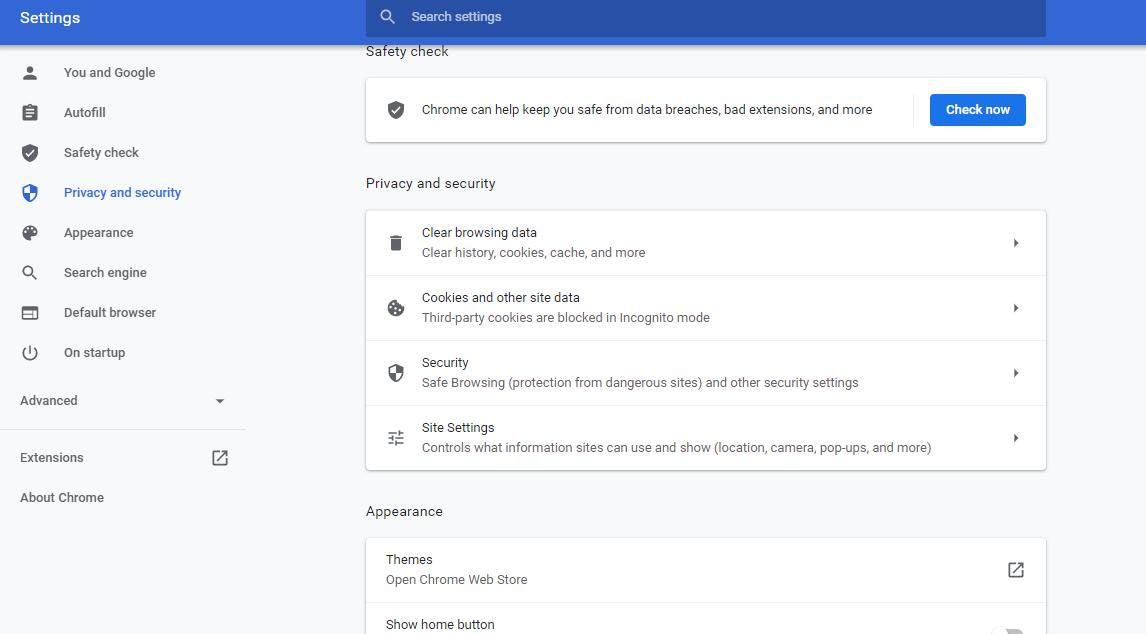The image size is (1146, 634).
Task: Click the Site Settings sliders icon
Action: (396, 437)
